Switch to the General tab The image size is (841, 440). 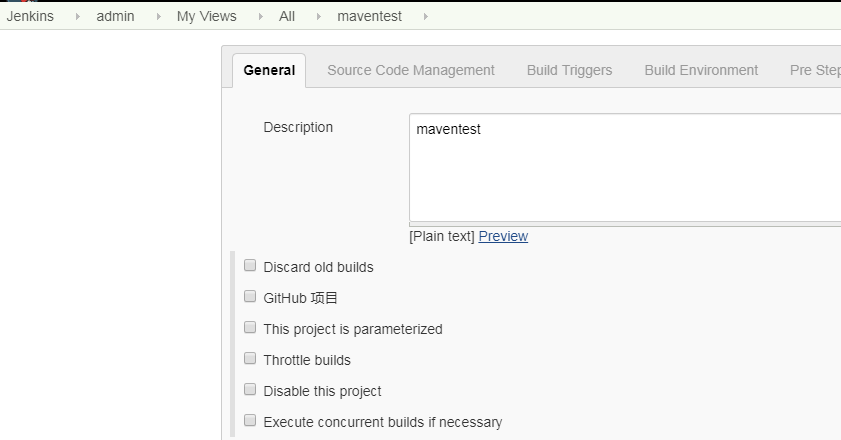[269, 70]
